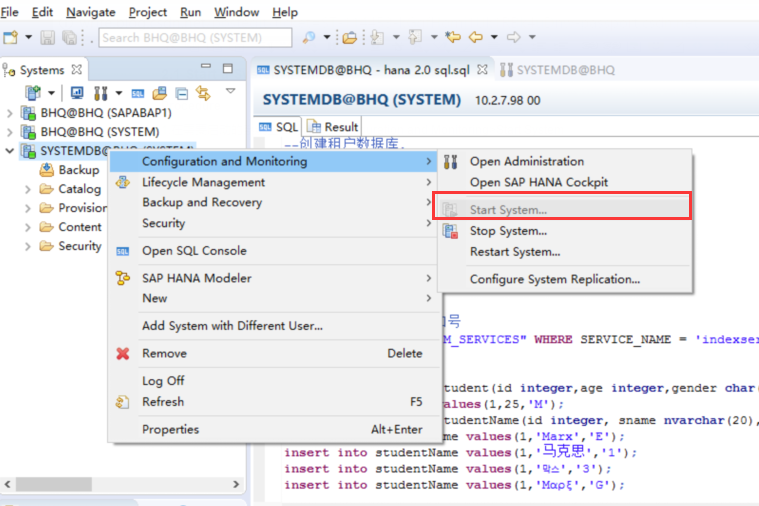Click the New wizard icon in toolbar
The width and height of the screenshot is (759, 506).
pos(10,37)
